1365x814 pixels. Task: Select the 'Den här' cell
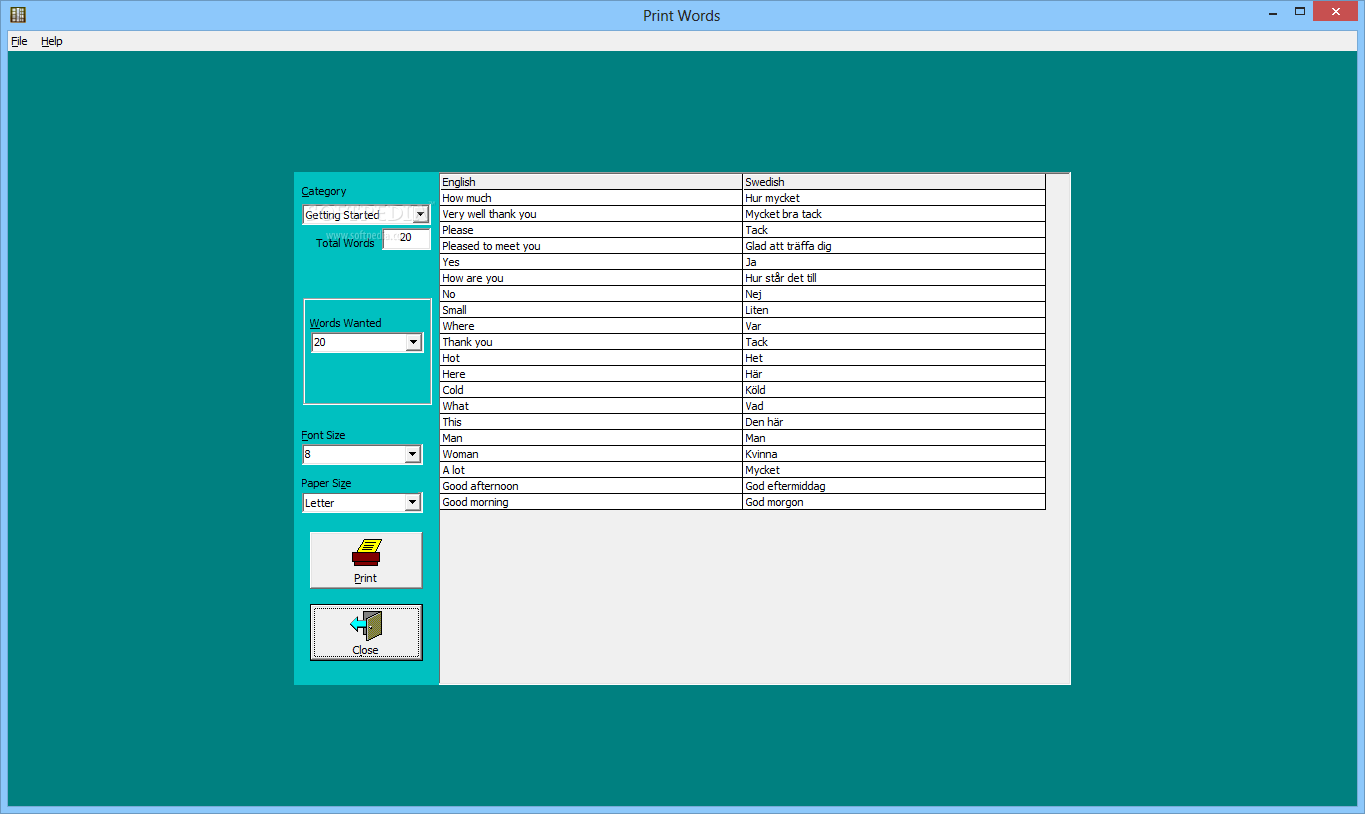(x=894, y=422)
